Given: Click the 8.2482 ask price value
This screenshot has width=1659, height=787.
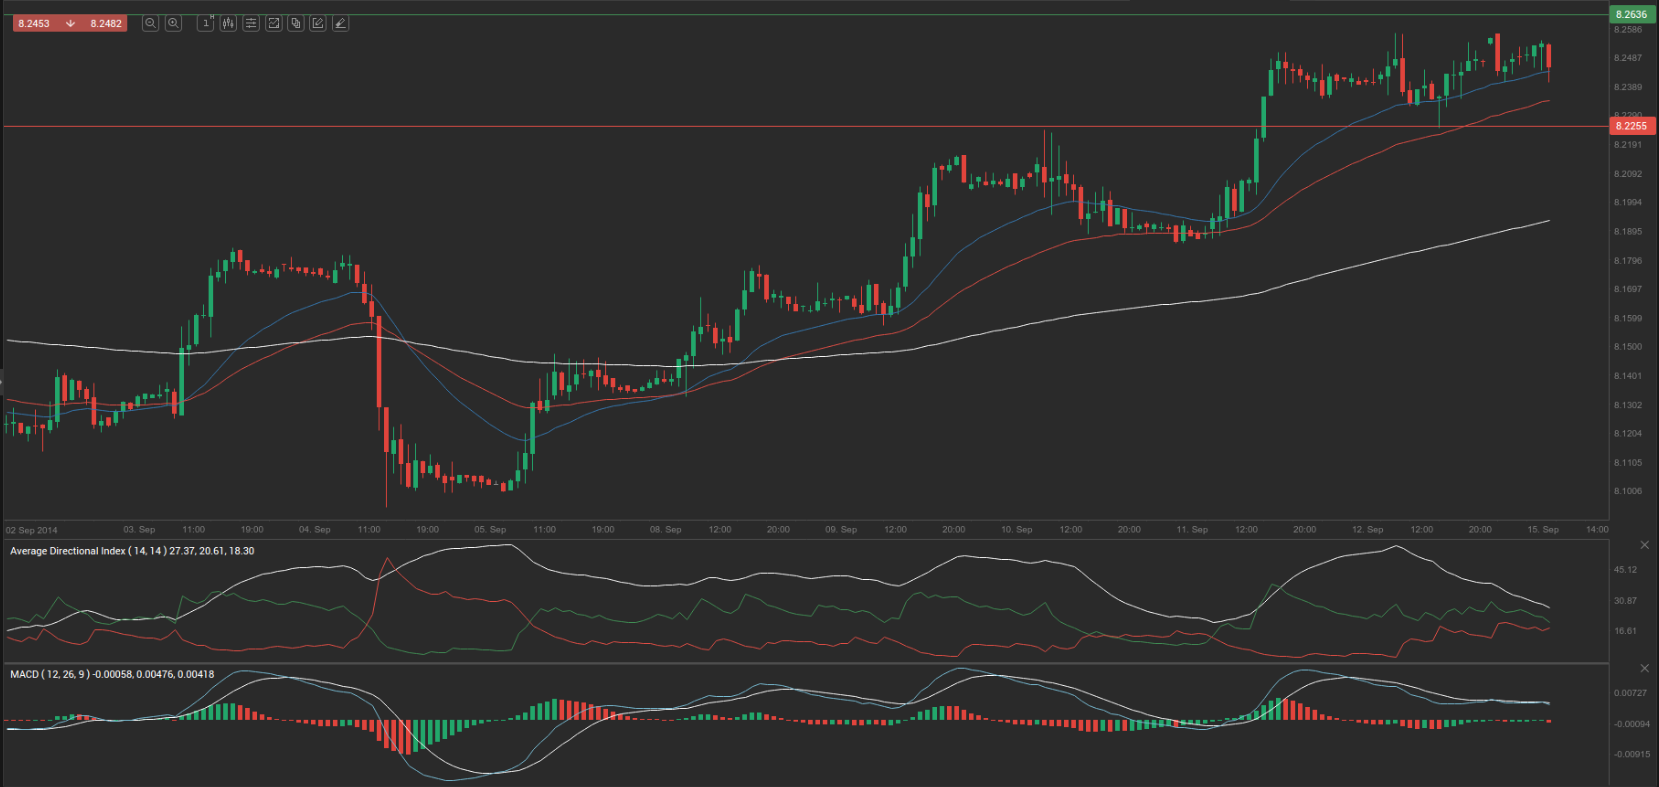Looking at the screenshot, I should pos(106,23).
